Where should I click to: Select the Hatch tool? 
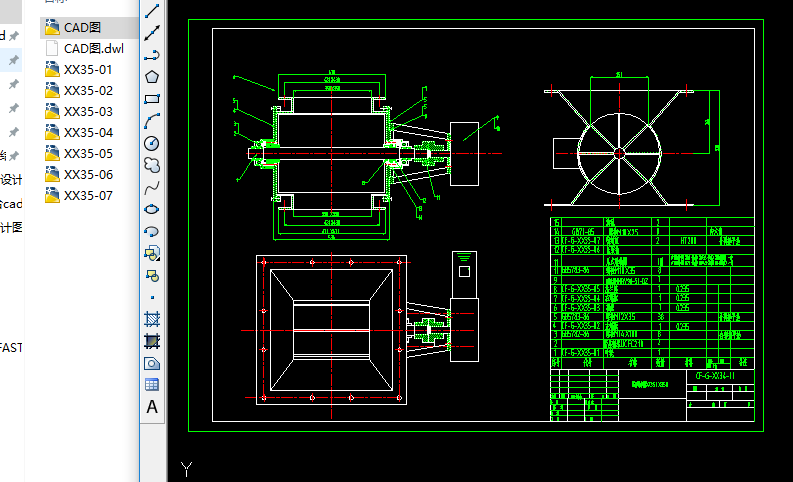(153, 319)
